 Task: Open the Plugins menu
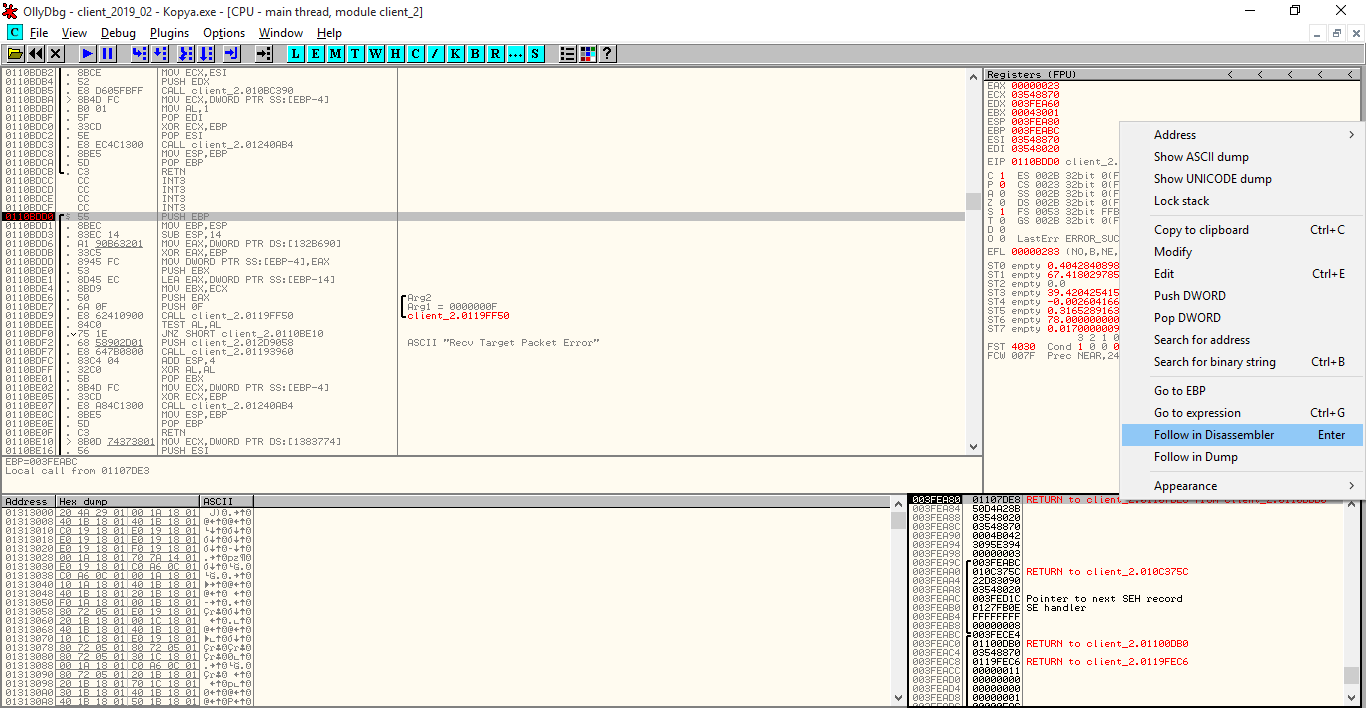169,33
